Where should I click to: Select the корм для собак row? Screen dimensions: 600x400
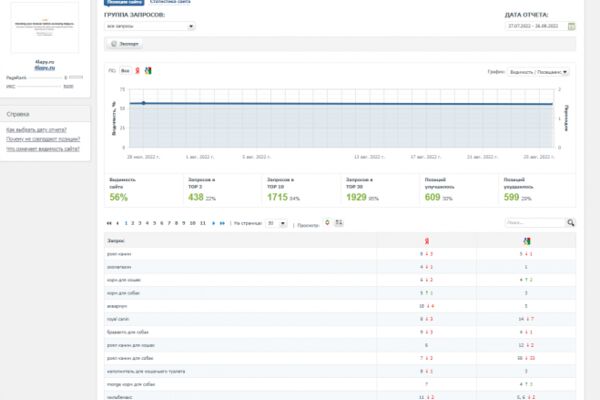(340, 293)
